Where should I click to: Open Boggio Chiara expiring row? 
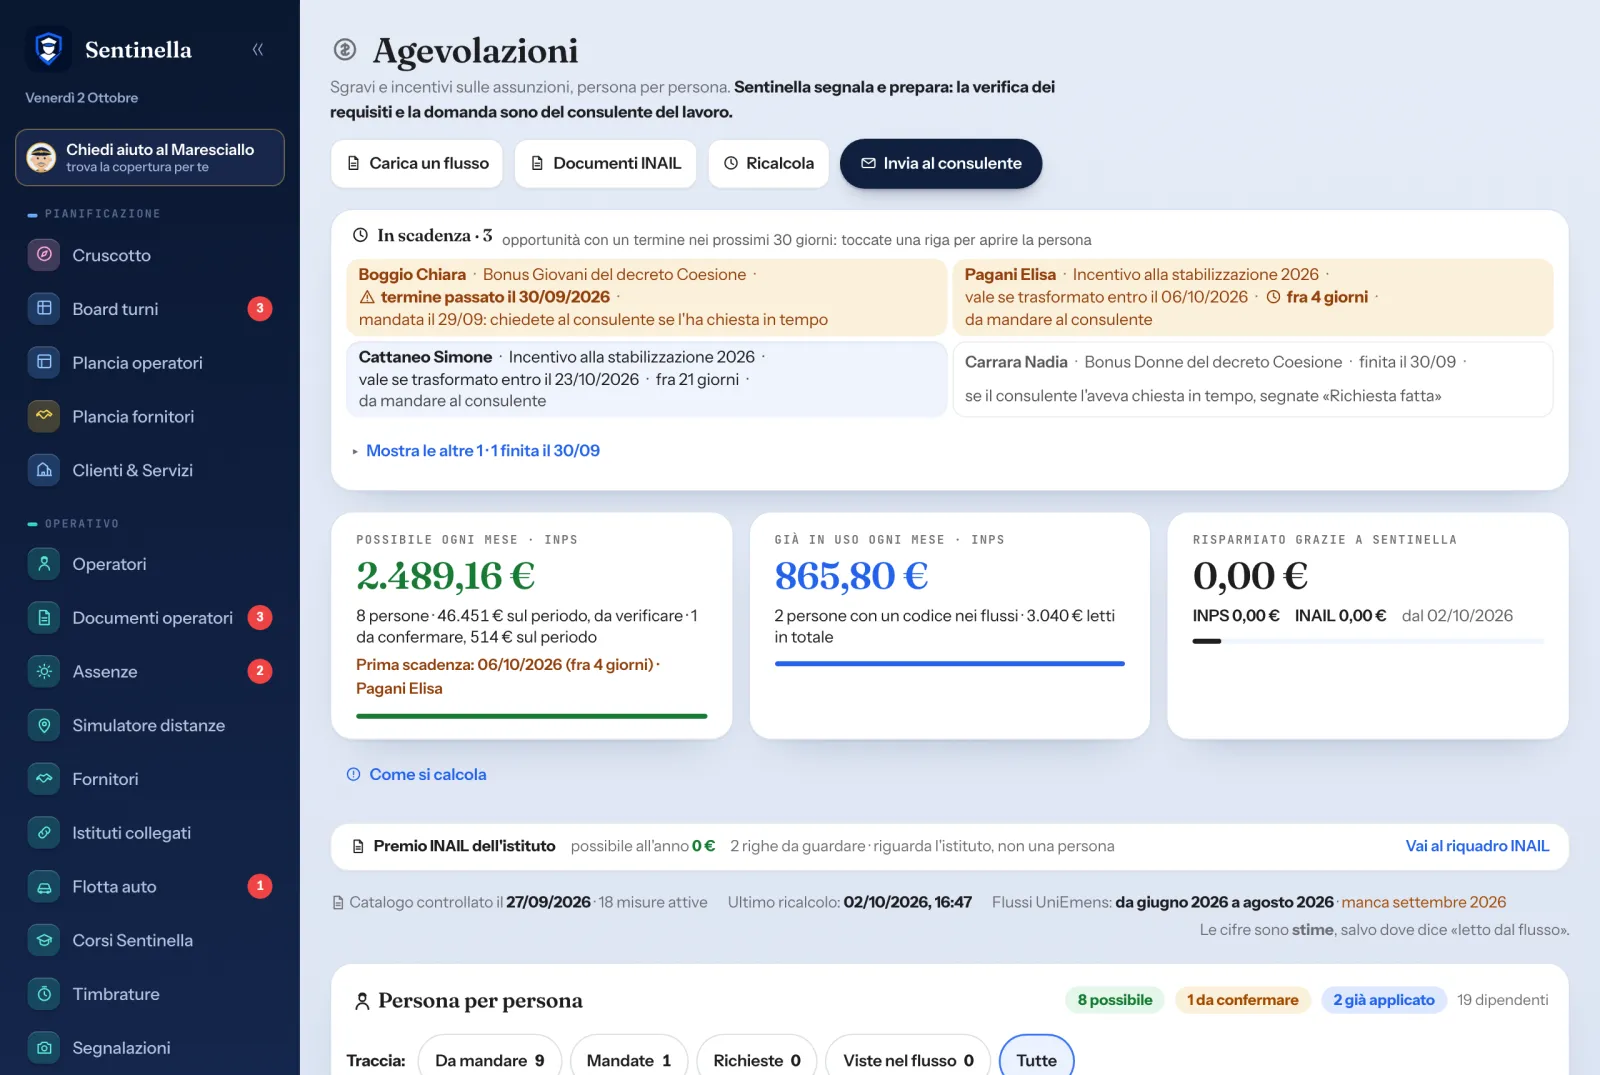coord(646,297)
